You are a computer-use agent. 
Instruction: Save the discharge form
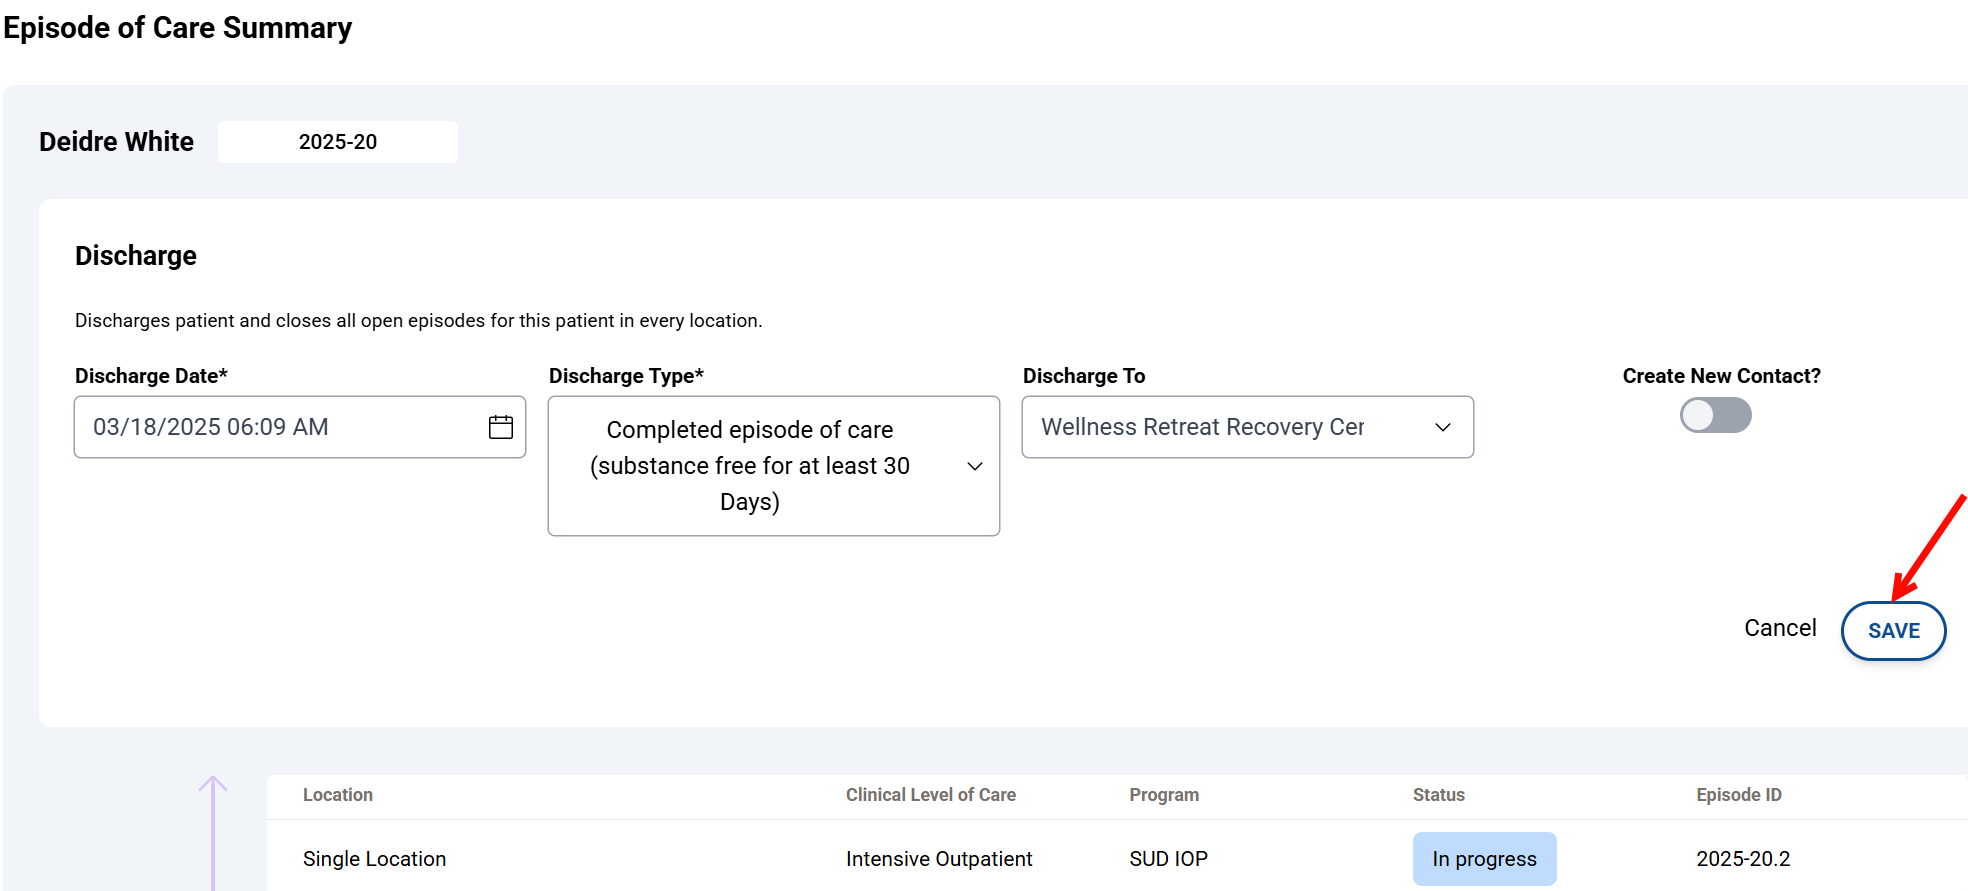pyautogui.click(x=1893, y=631)
